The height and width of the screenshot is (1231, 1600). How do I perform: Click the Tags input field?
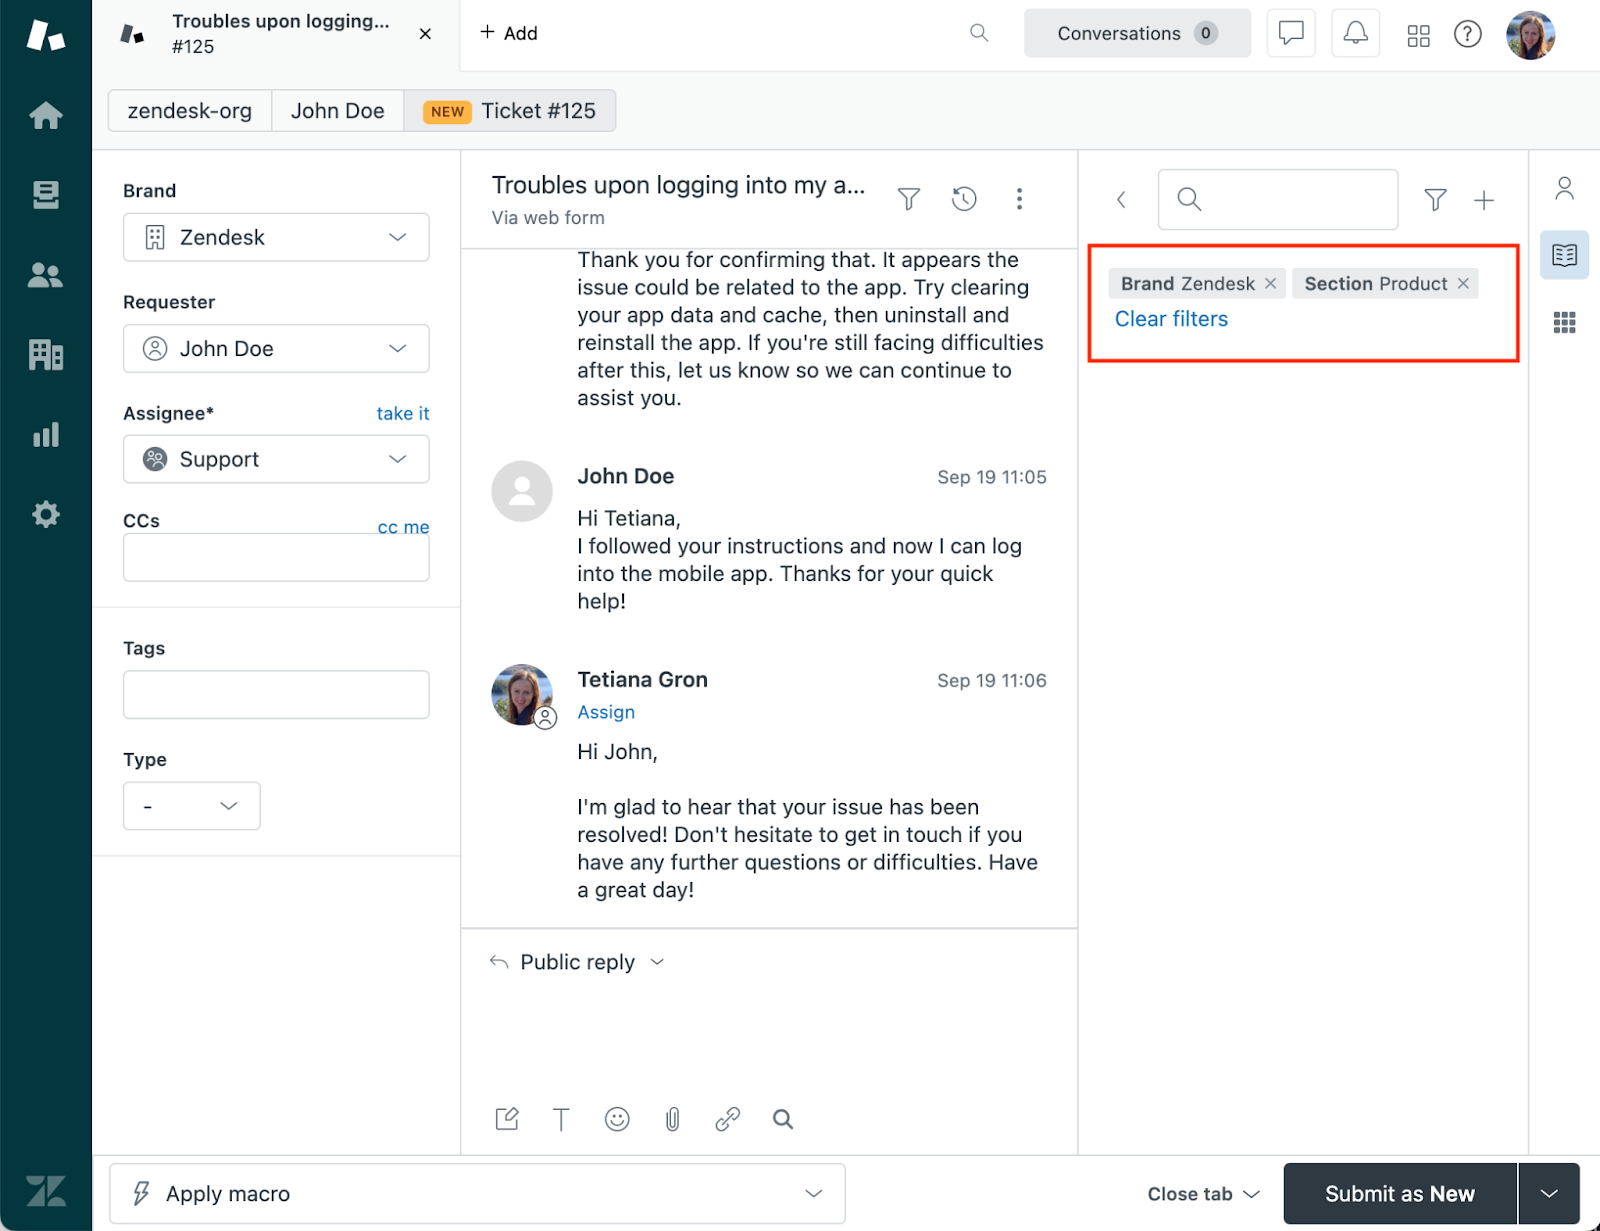click(x=276, y=694)
